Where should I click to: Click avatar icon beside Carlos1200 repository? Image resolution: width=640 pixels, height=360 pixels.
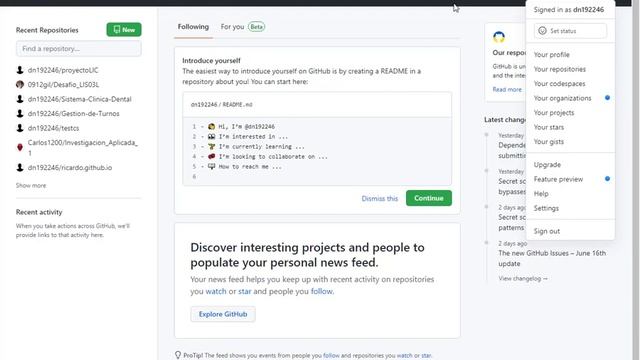click(20, 147)
